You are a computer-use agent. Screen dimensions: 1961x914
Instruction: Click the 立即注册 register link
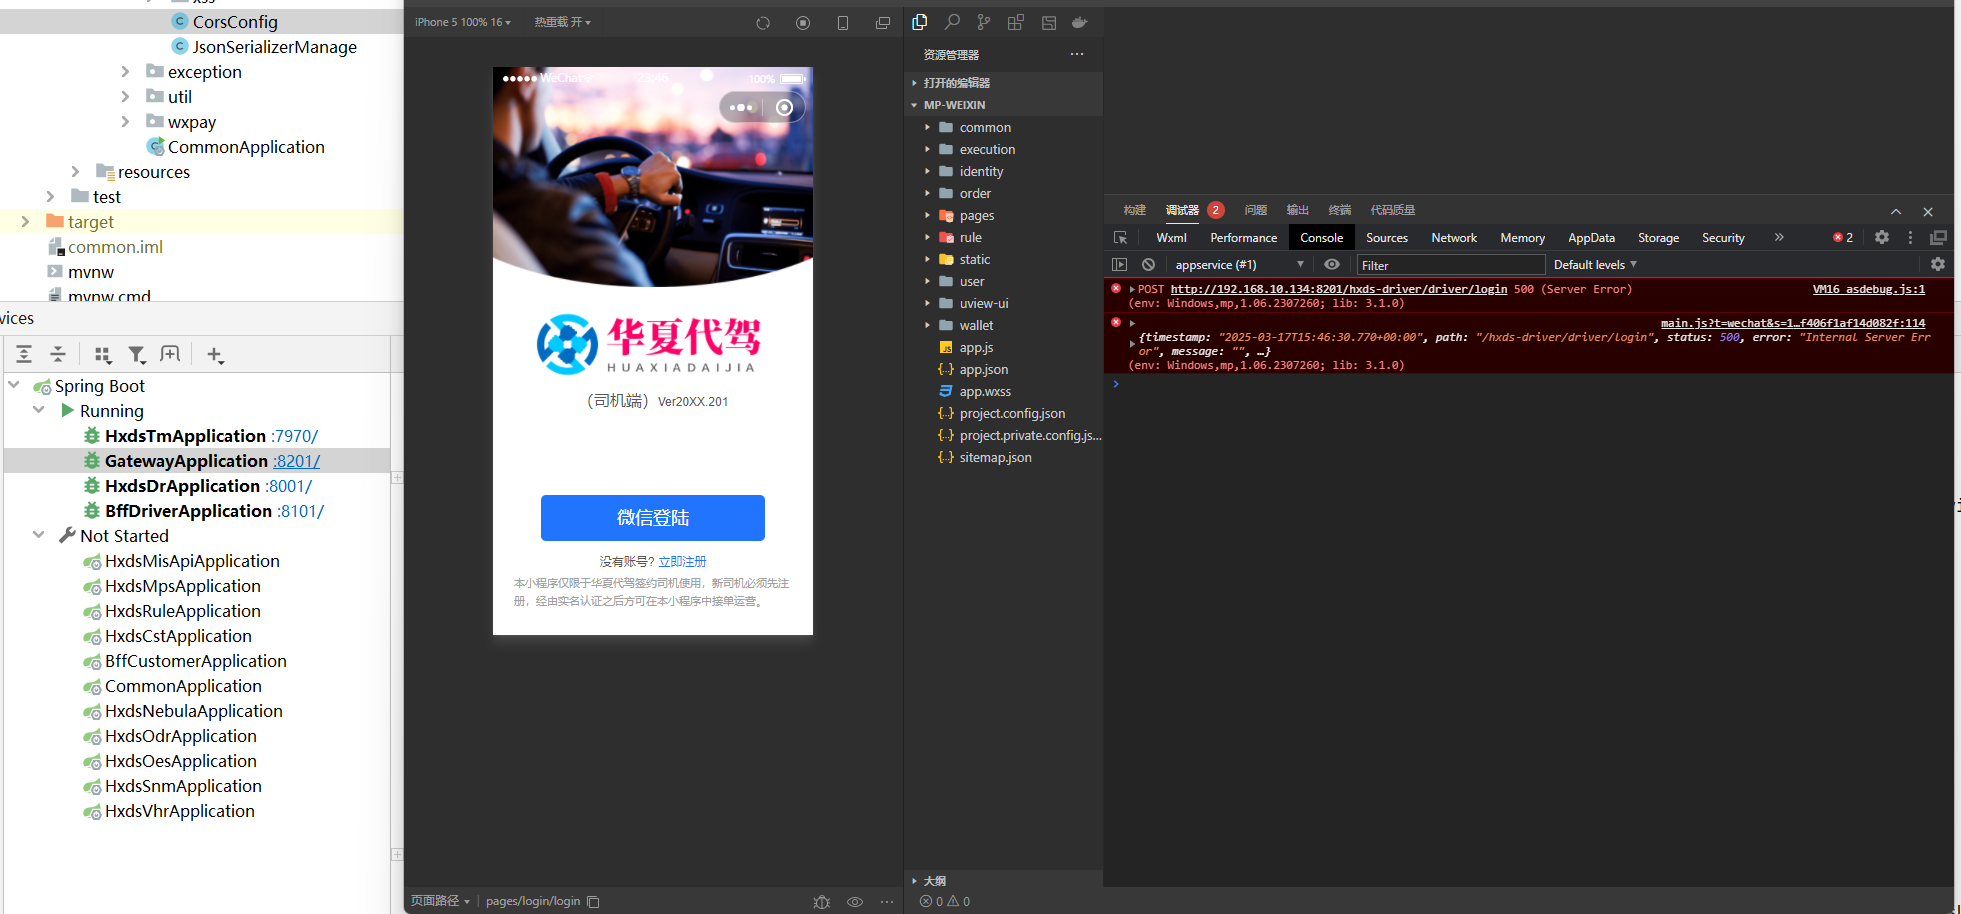pos(682,562)
